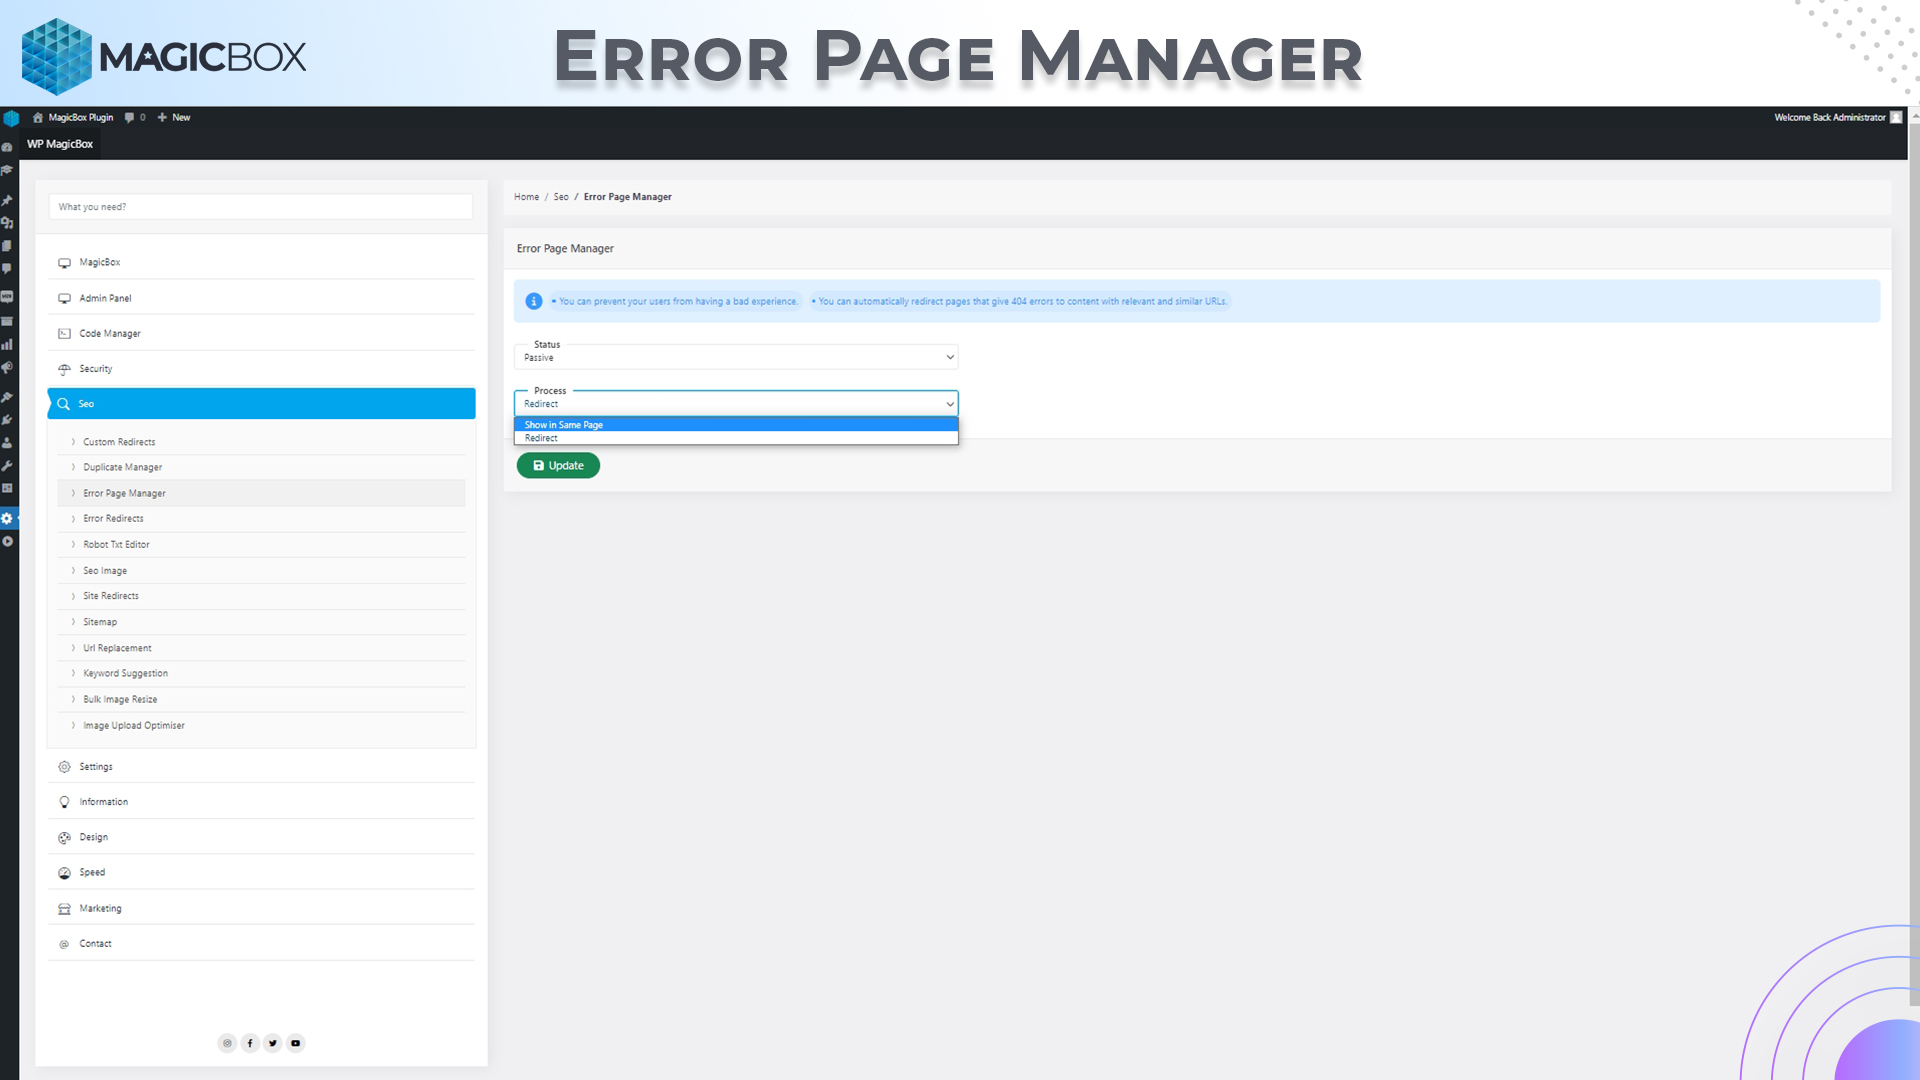Select Error Page Manager in Seo submenu
Screen dimensions: 1920x1080
pos(261,493)
